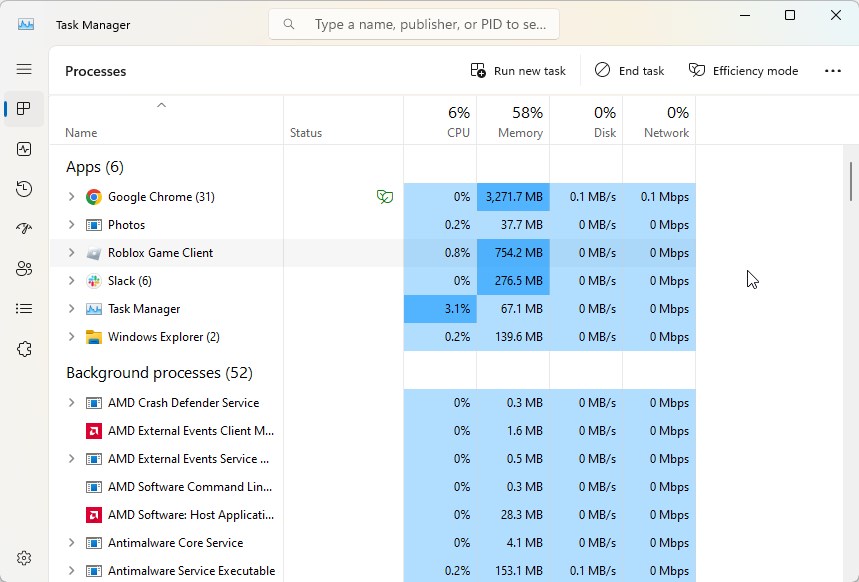Screen dimensions: 859x582
Task: Open the more options ellipsis menu
Action: [x=833, y=70]
